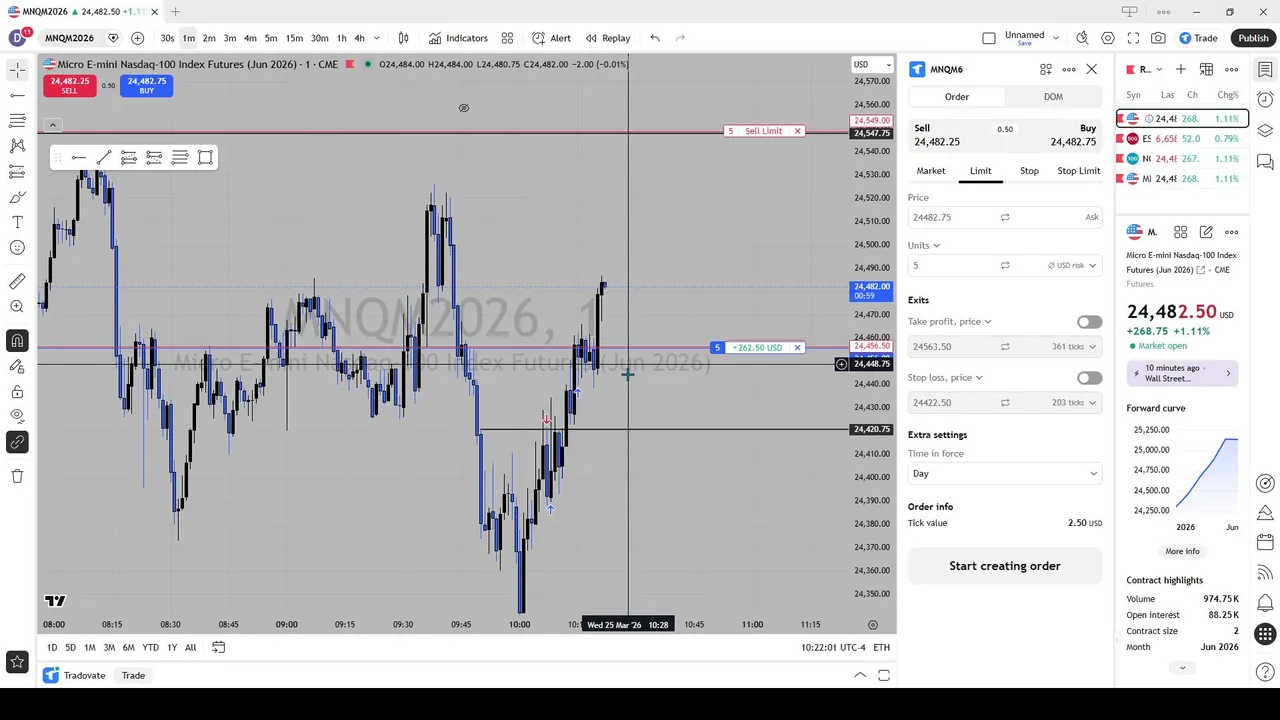Screen dimensions: 1280x720
Task: Activate the zoom in tool
Action: point(17,307)
